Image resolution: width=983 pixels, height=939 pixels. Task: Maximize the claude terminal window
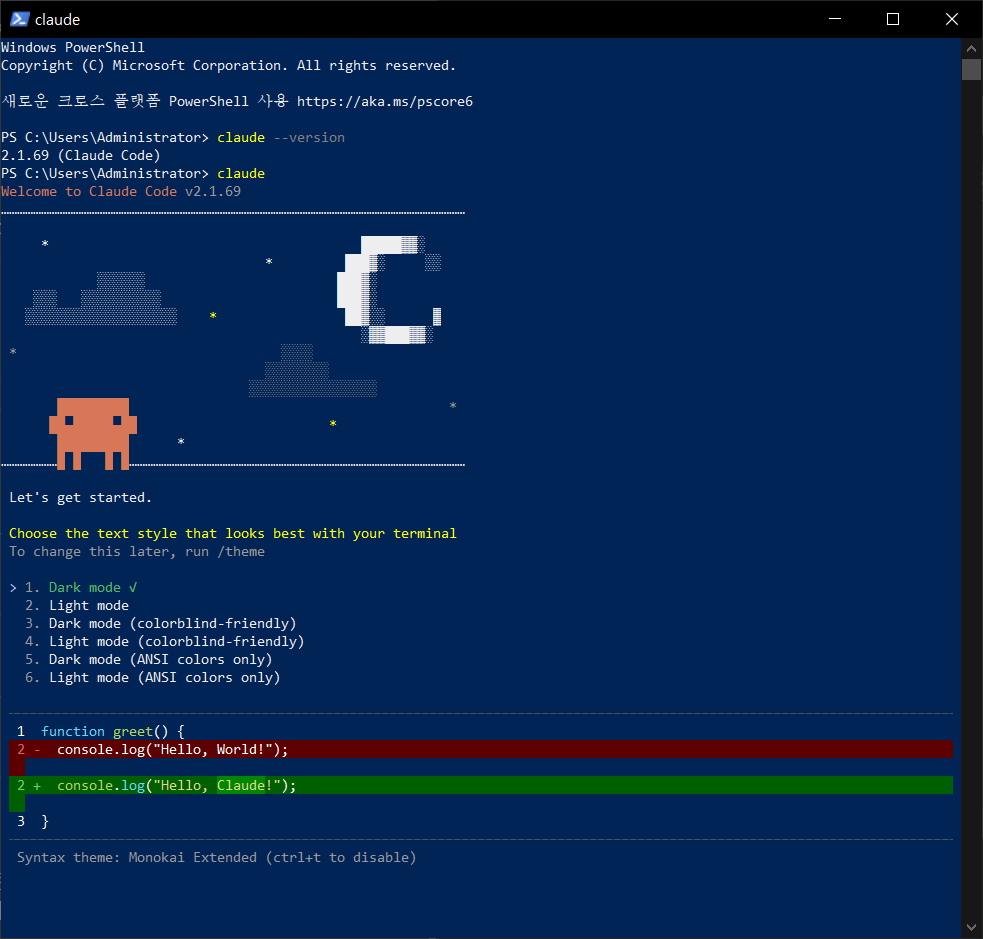point(893,19)
